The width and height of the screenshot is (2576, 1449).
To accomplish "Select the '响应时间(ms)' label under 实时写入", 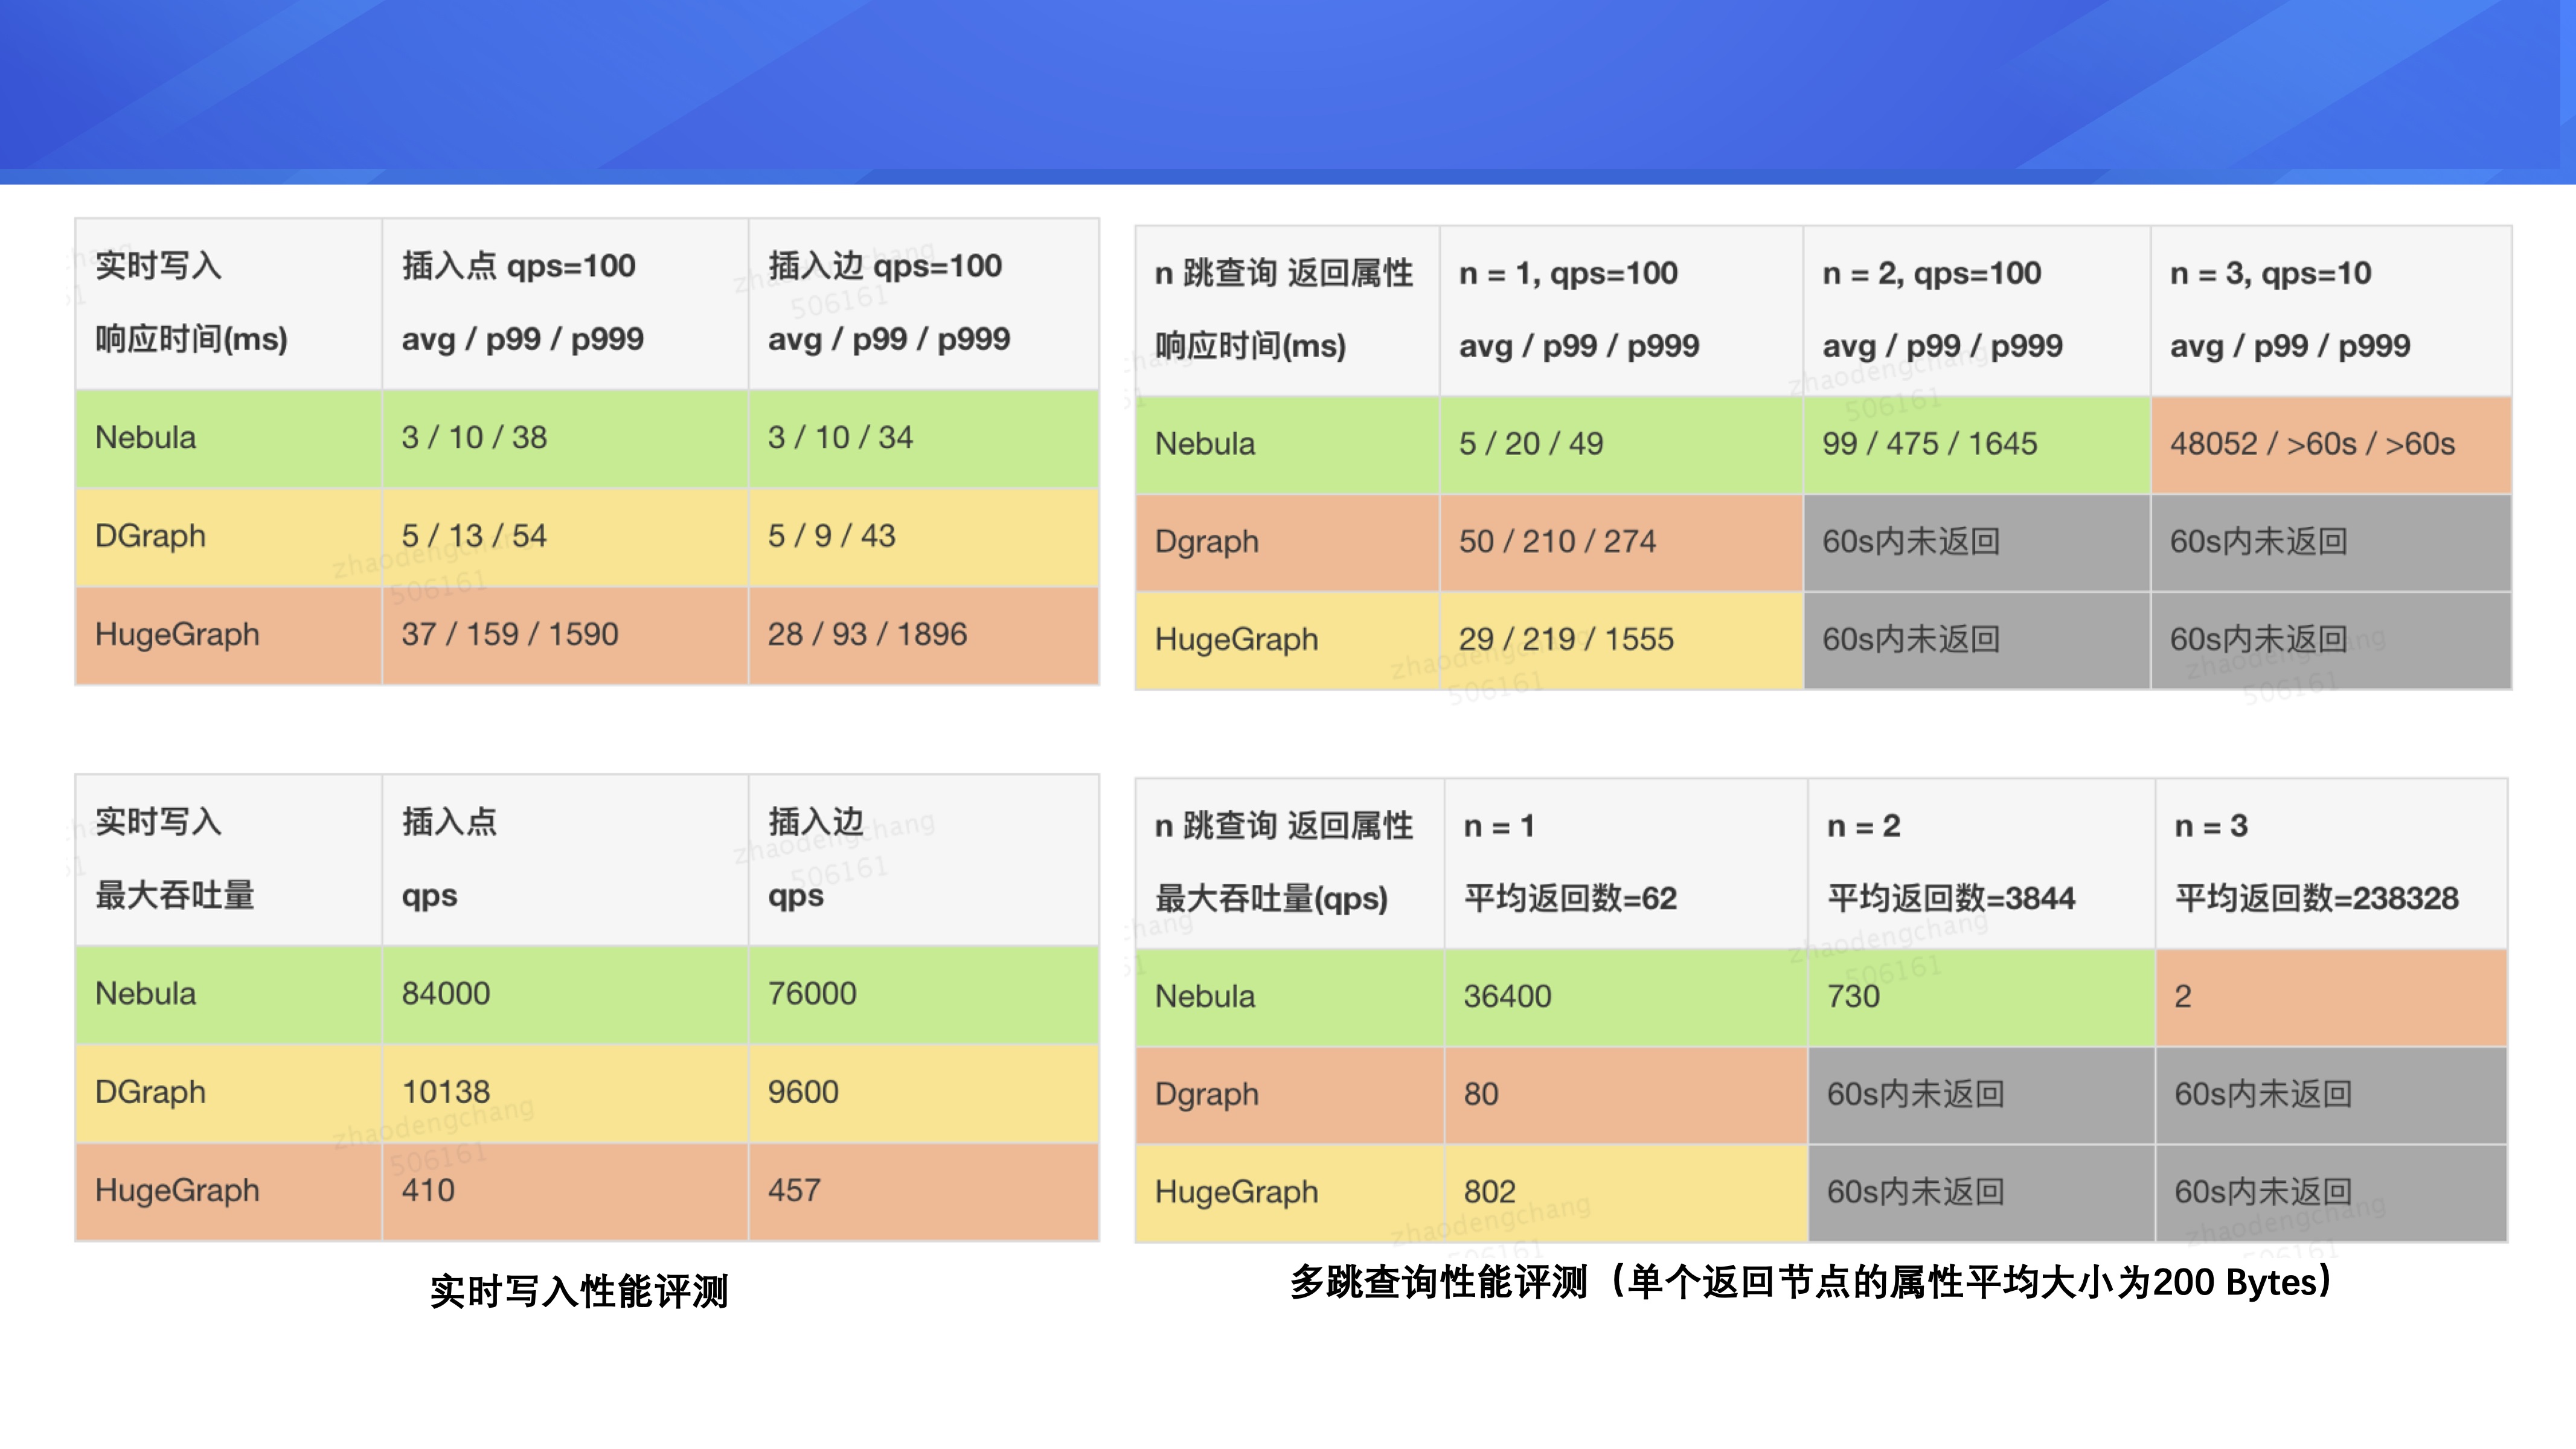I will [191, 340].
